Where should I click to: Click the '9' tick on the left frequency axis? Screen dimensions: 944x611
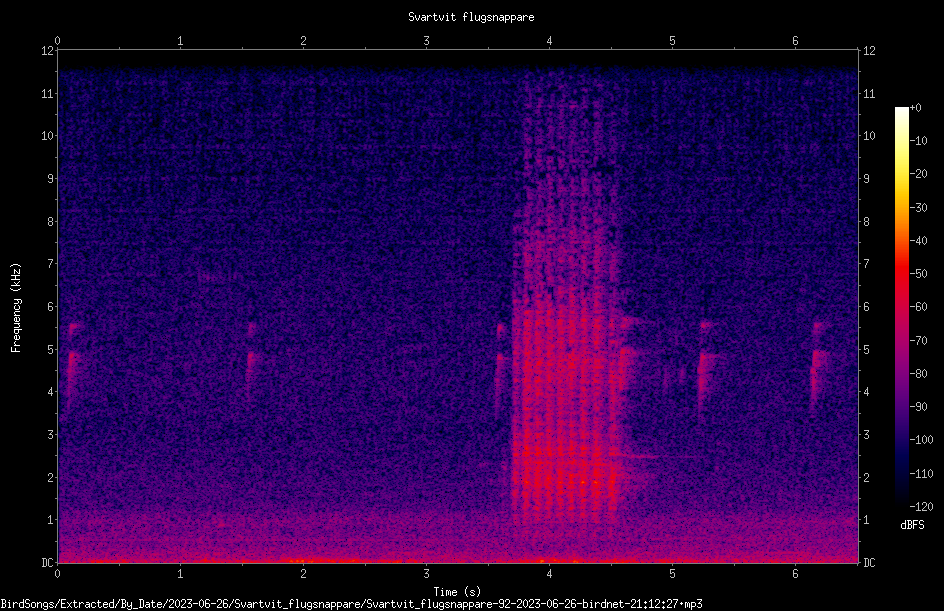(50, 179)
